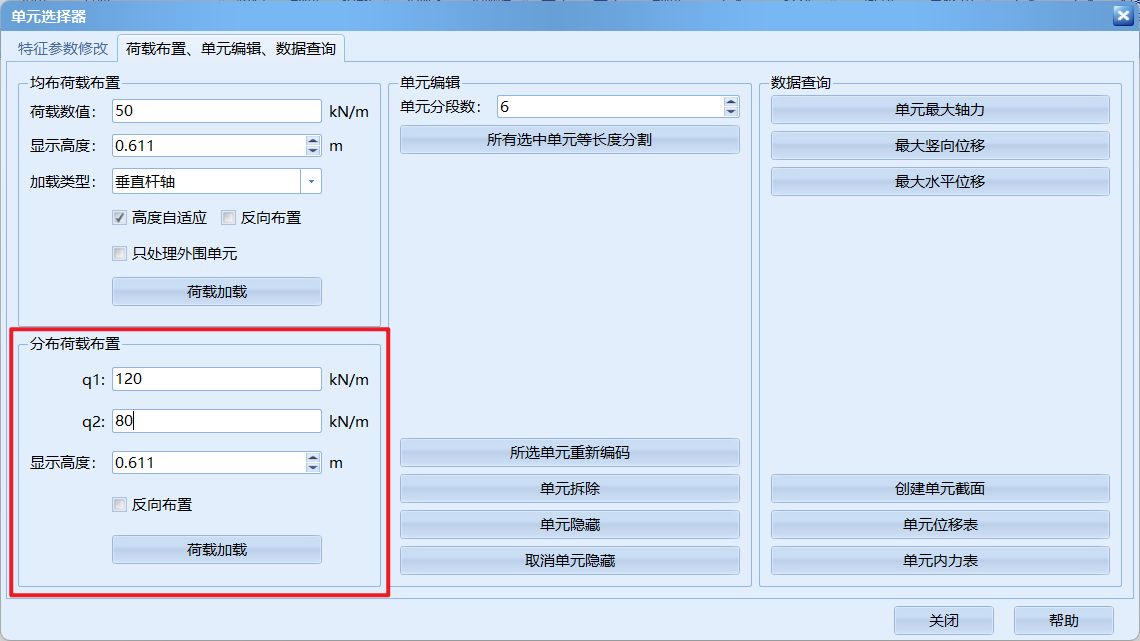The height and width of the screenshot is (641, 1140).
Task: Select 荷载布置、单元编辑、数据查询 tab
Action: (231, 48)
